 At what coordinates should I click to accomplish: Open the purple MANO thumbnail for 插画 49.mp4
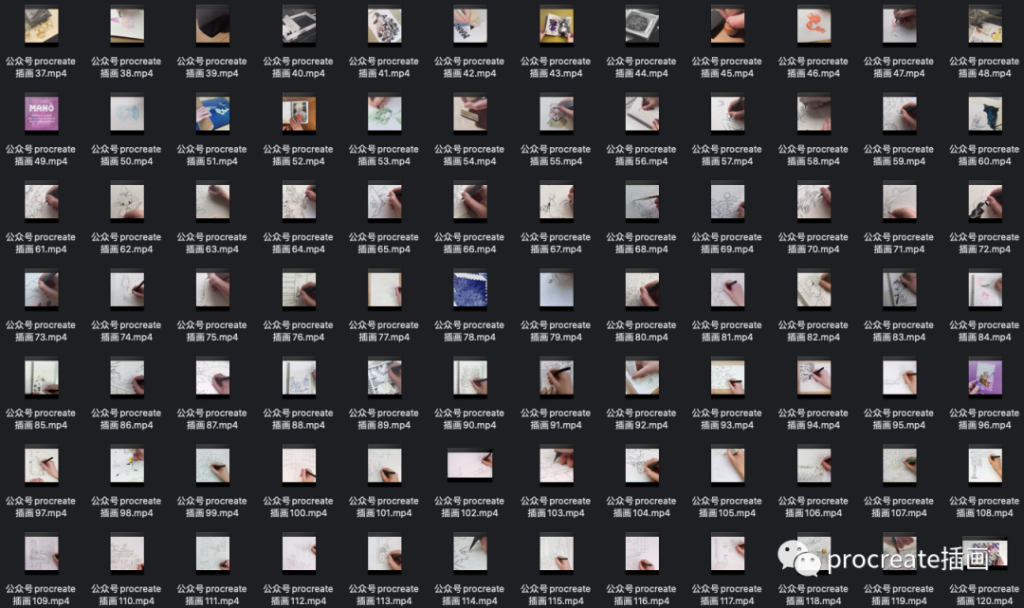(x=41, y=113)
